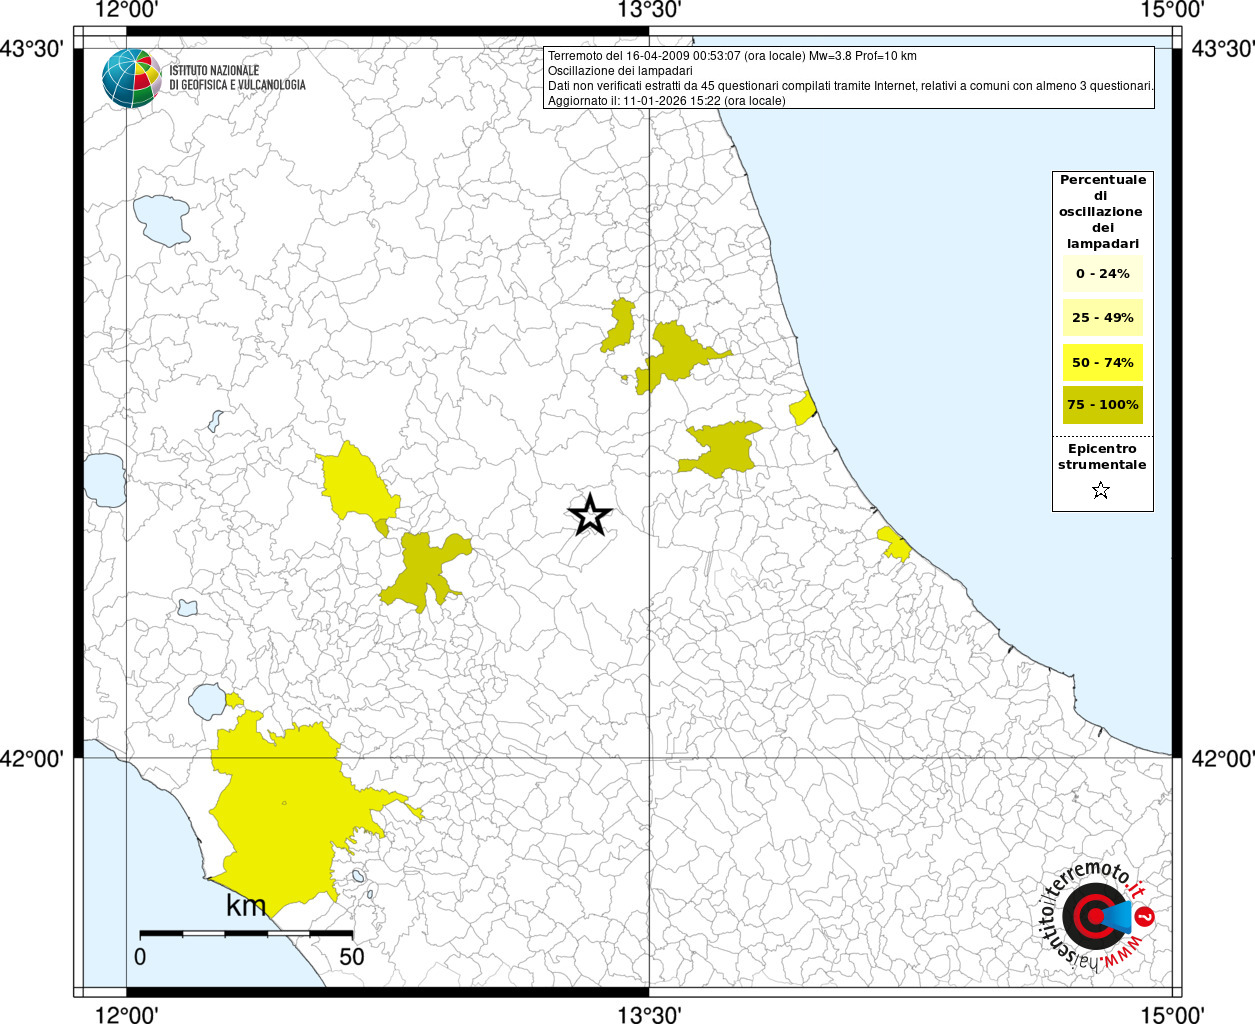Click the lake in the upper-left map area
This screenshot has width=1255, height=1024.
point(162,220)
